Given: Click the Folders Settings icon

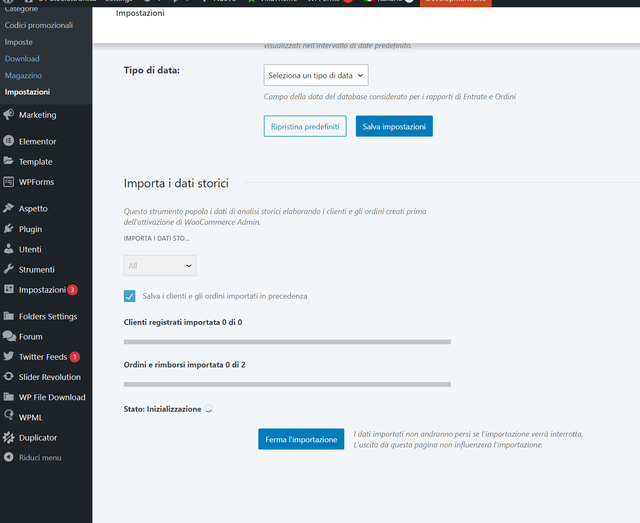Looking at the screenshot, I should point(9,316).
